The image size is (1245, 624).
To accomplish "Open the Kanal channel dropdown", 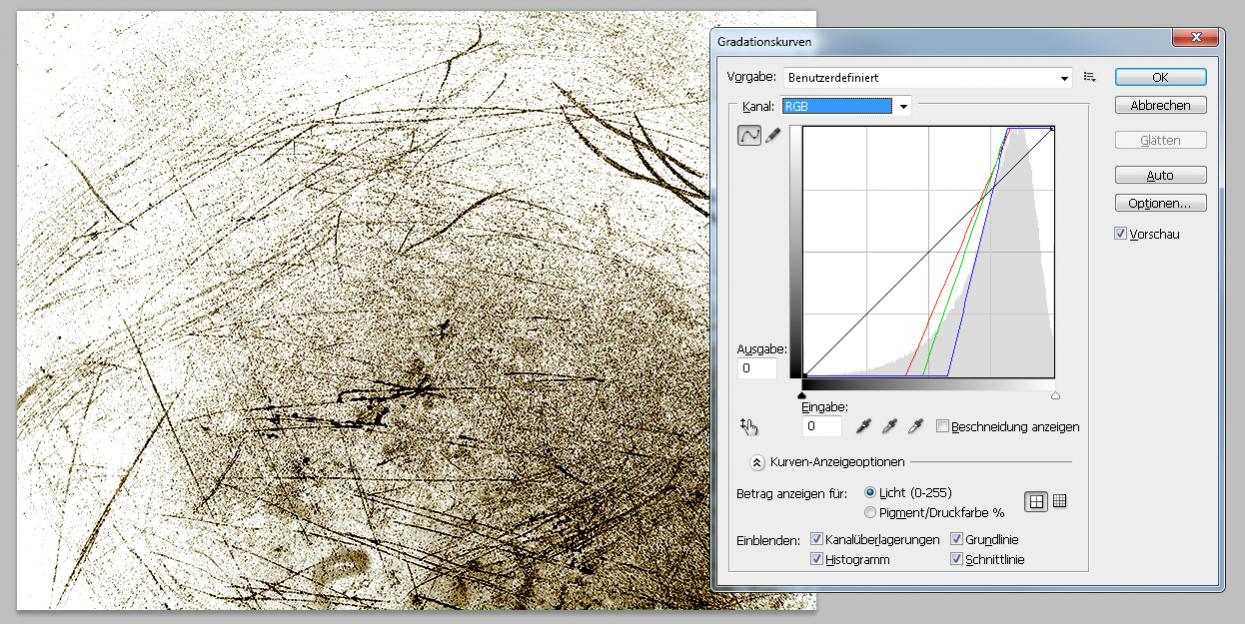I will (x=847, y=105).
